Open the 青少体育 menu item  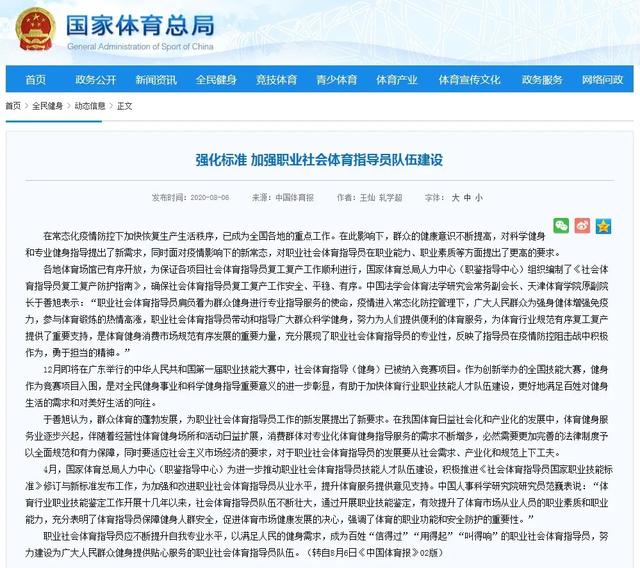pos(337,79)
